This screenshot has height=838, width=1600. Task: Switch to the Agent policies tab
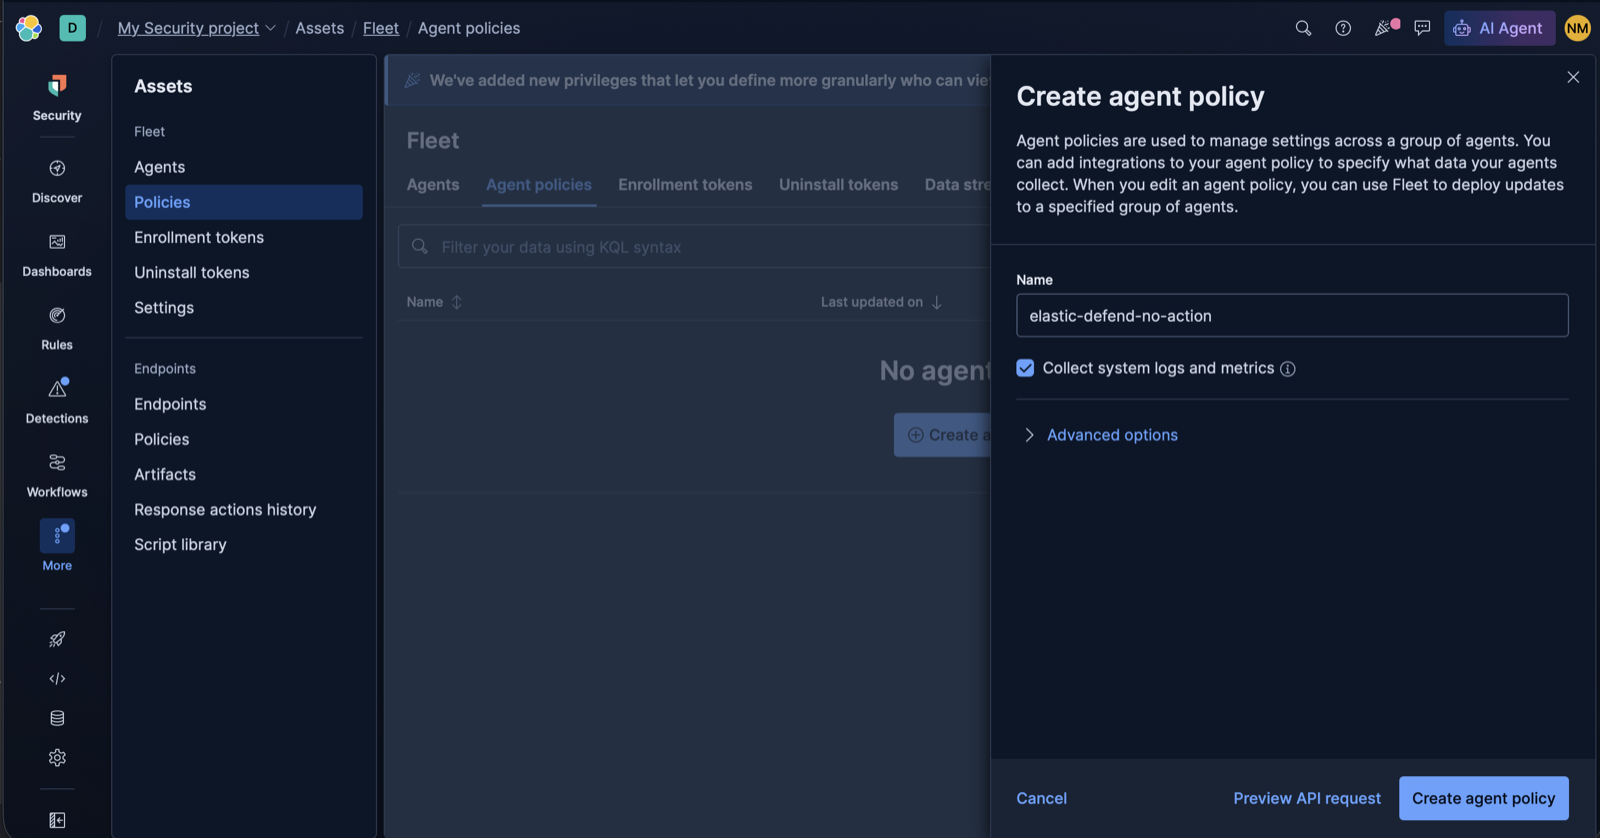click(x=539, y=185)
